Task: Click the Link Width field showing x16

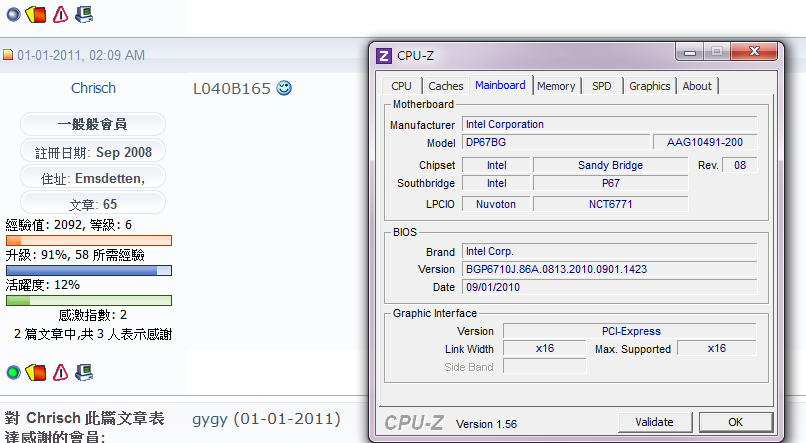Action: click(544, 348)
